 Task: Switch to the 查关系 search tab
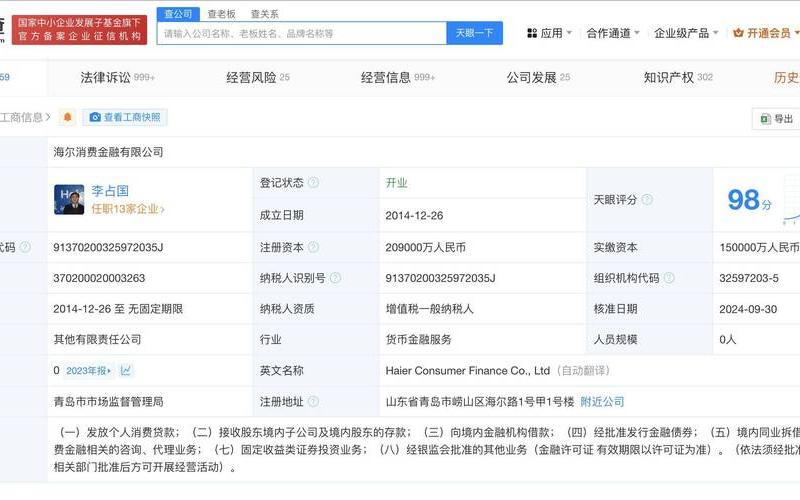264,14
